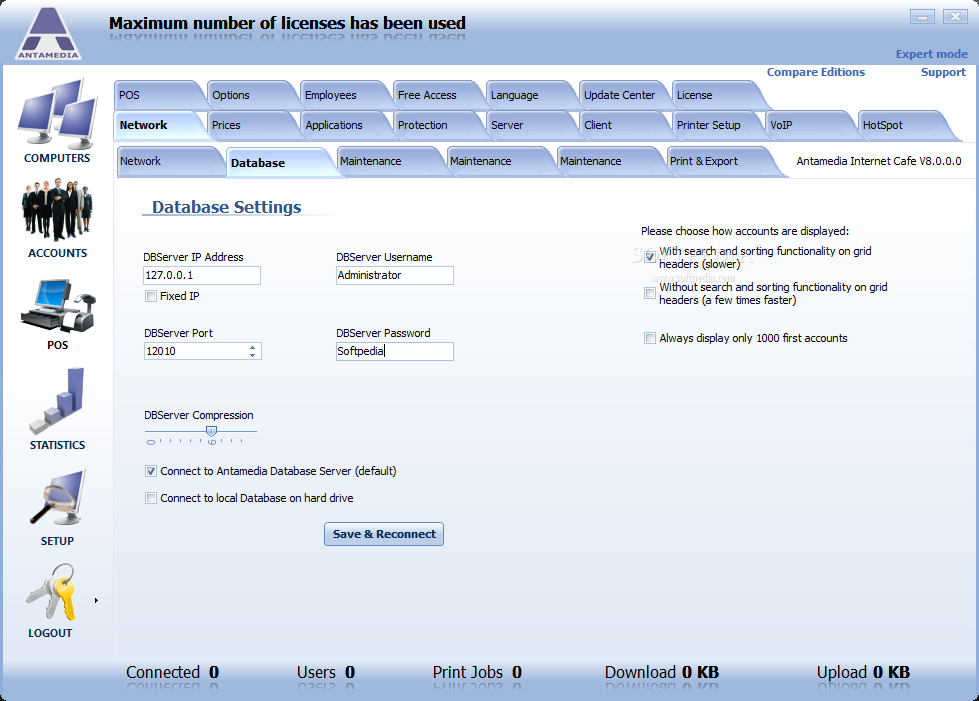This screenshot has height=701, width=979.
Task: Click the DBServer Compression slider handle
Action: [x=212, y=431]
